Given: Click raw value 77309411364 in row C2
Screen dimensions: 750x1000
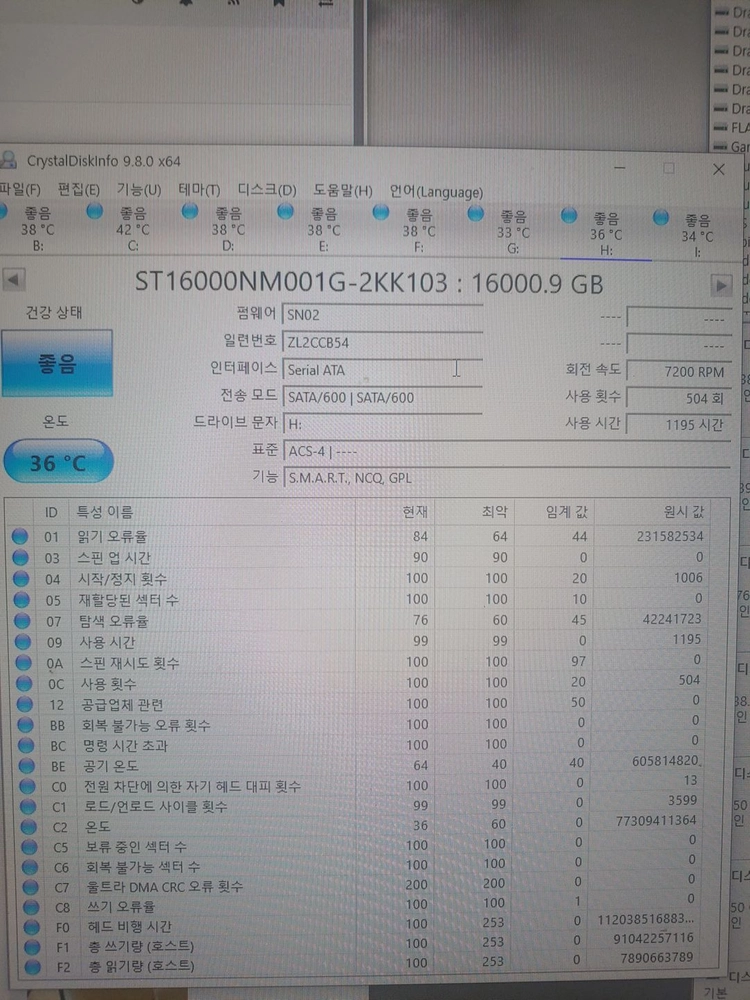Looking at the screenshot, I should coord(656,820).
